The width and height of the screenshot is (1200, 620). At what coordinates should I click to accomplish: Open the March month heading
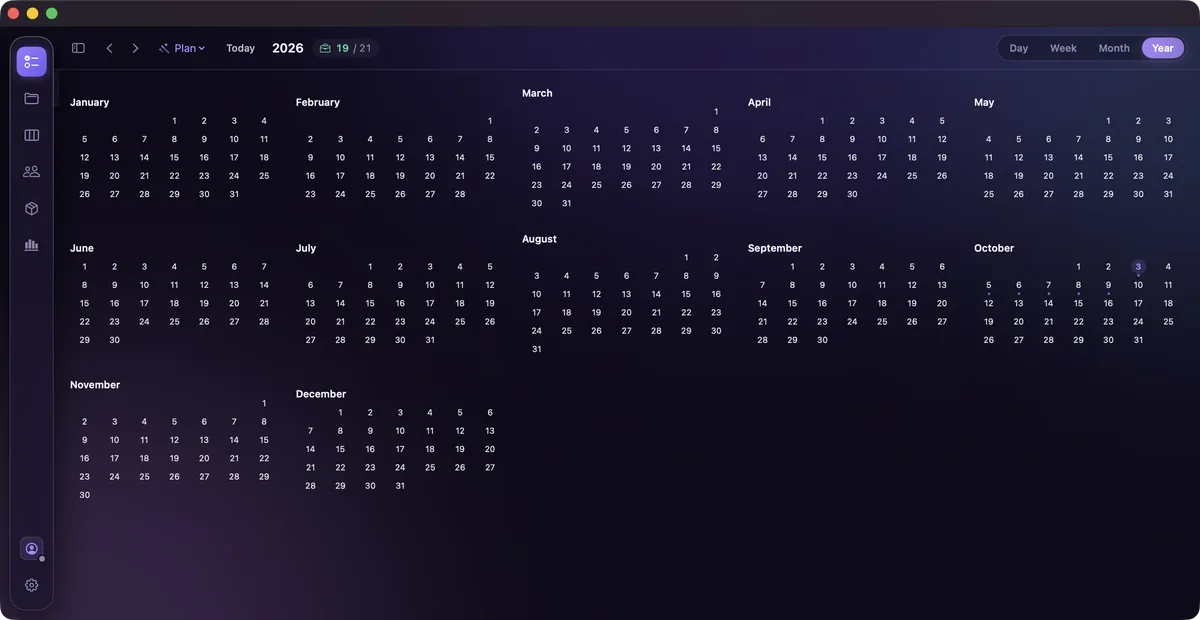point(537,93)
